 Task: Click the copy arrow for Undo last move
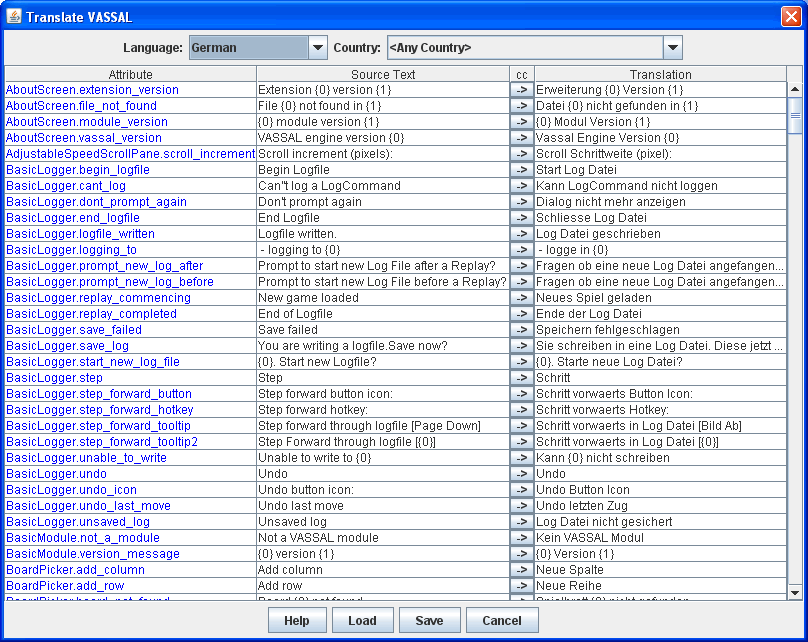click(521, 506)
